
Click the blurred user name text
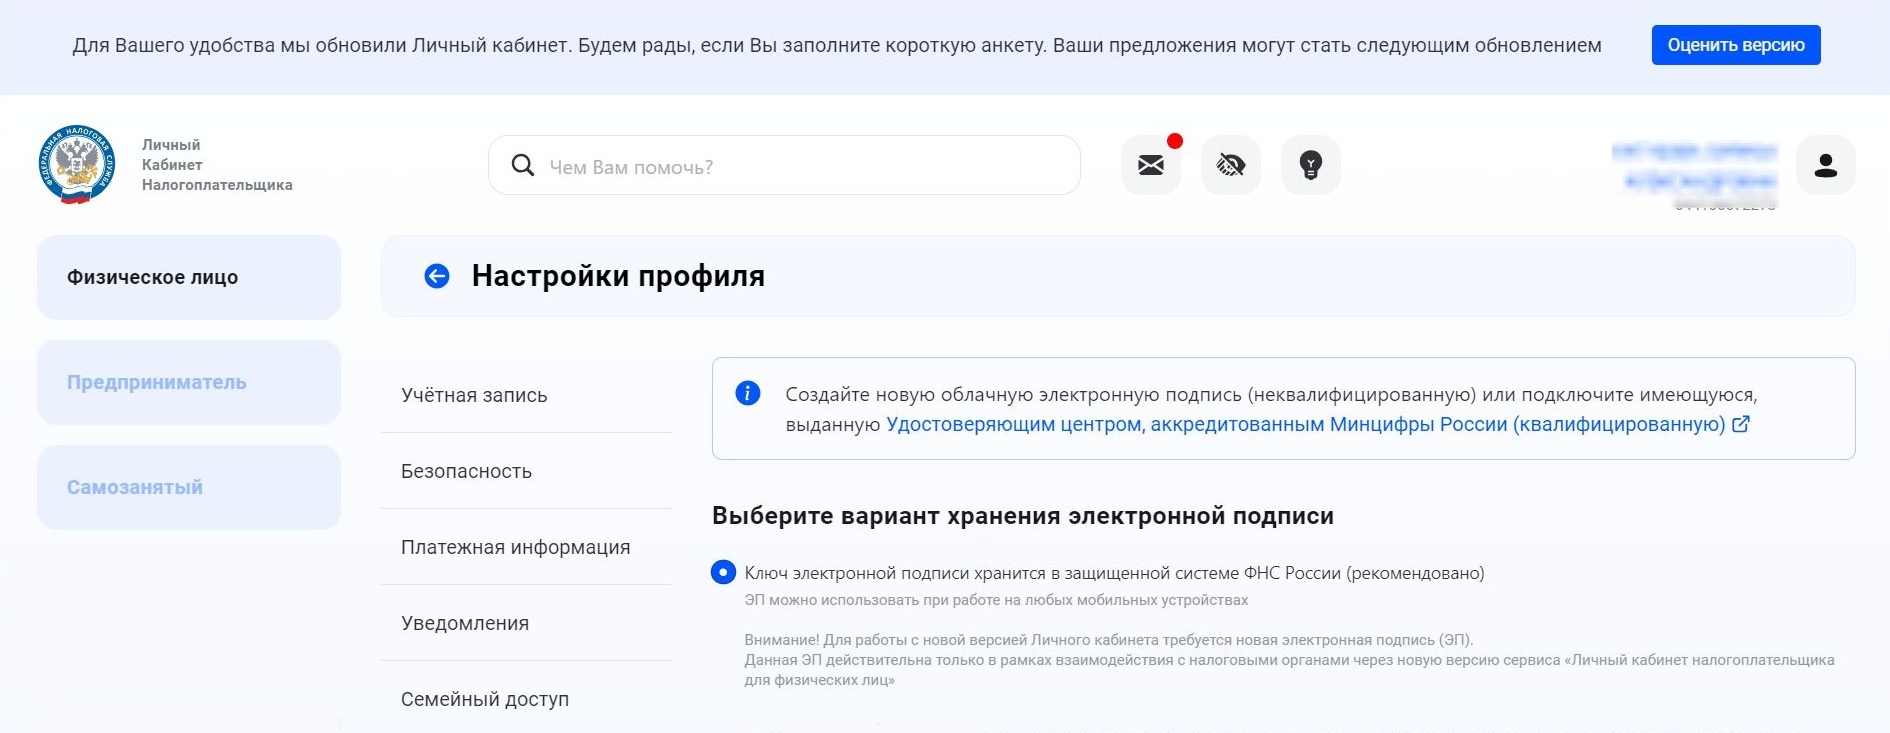1694,166
